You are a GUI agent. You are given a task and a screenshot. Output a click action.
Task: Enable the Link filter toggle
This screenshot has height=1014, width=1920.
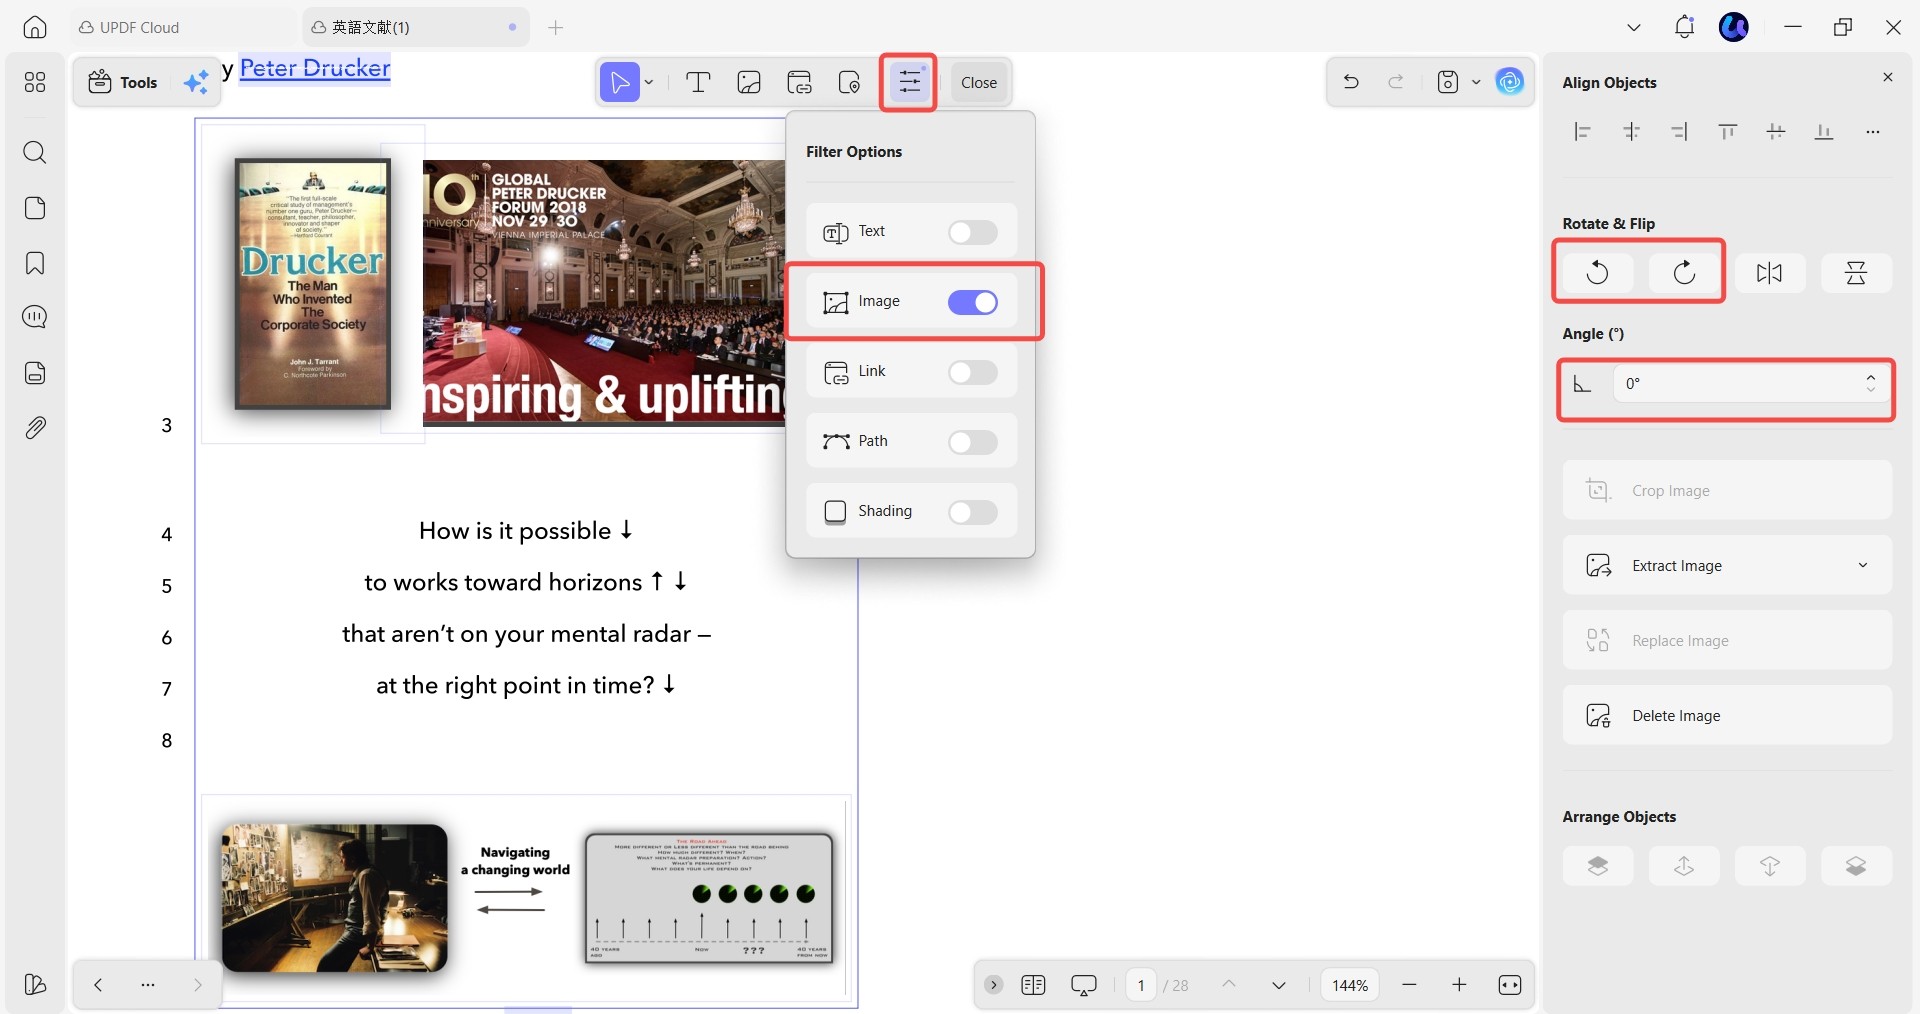(x=972, y=372)
